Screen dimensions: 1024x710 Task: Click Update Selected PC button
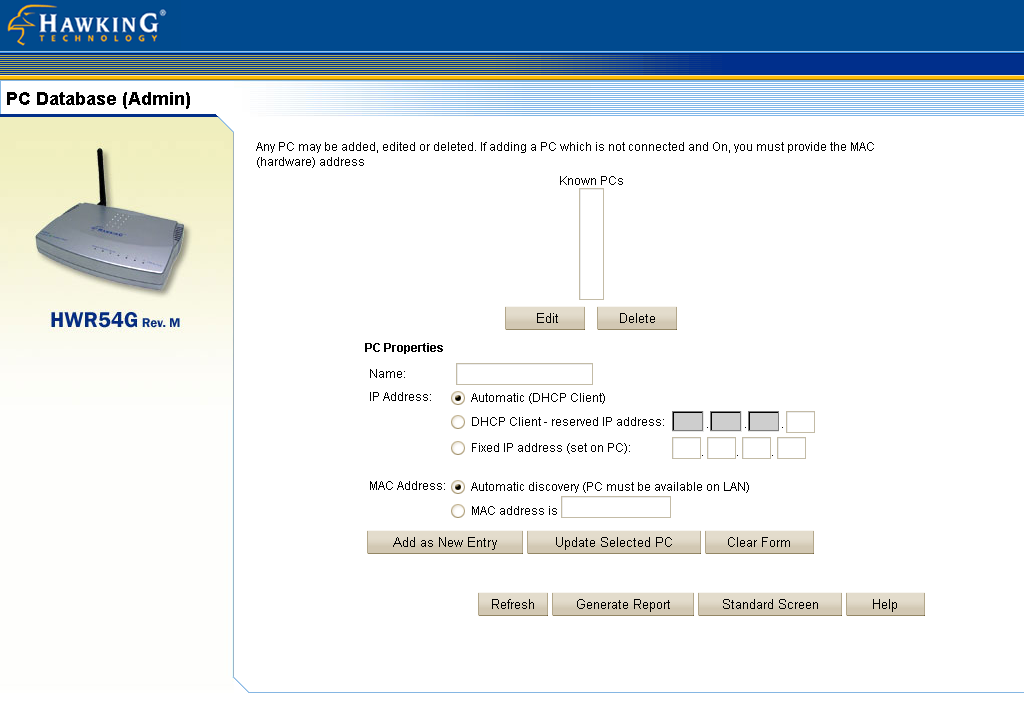pos(614,542)
